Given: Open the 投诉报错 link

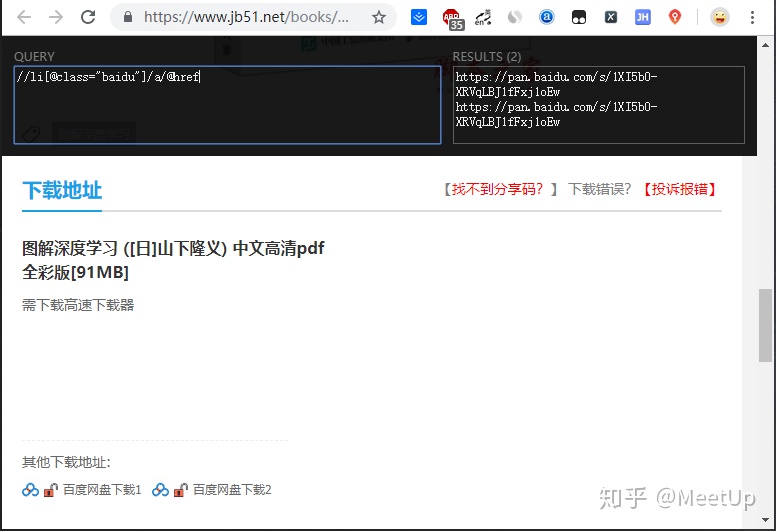Looking at the screenshot, I should 679,189.
